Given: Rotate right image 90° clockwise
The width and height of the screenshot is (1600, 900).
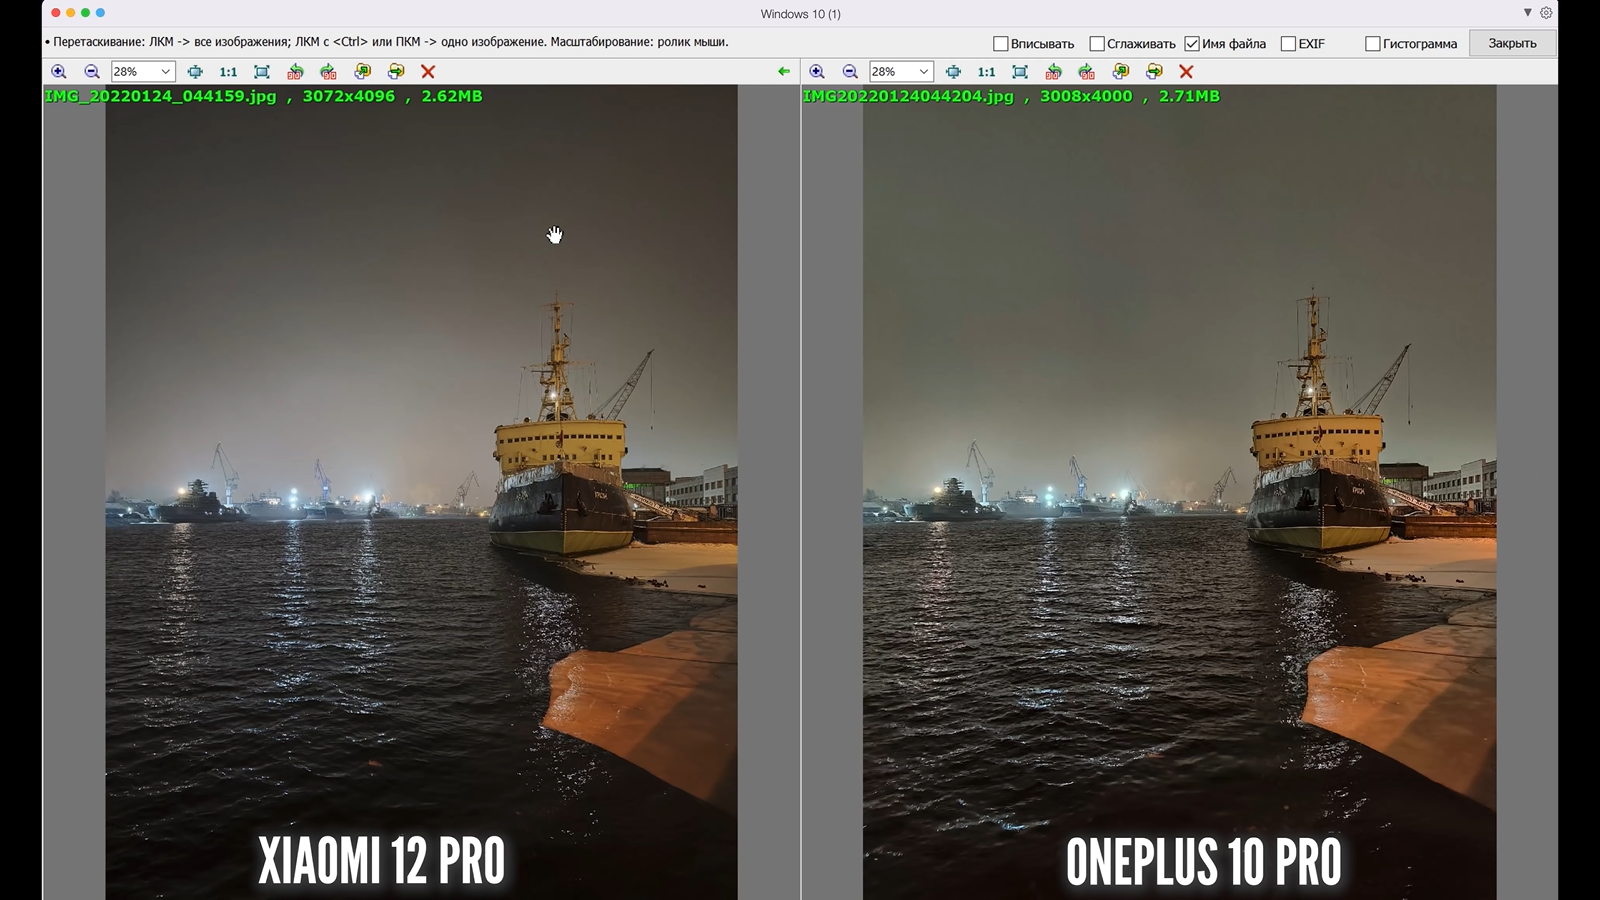Looking at the screenshot, I should point(1087,72).
